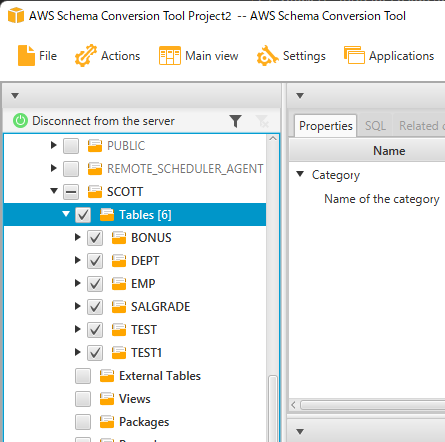Click the EMP table icon
Image resolution: width=445 pixels, height=442 pixels.
coord(119,284)
